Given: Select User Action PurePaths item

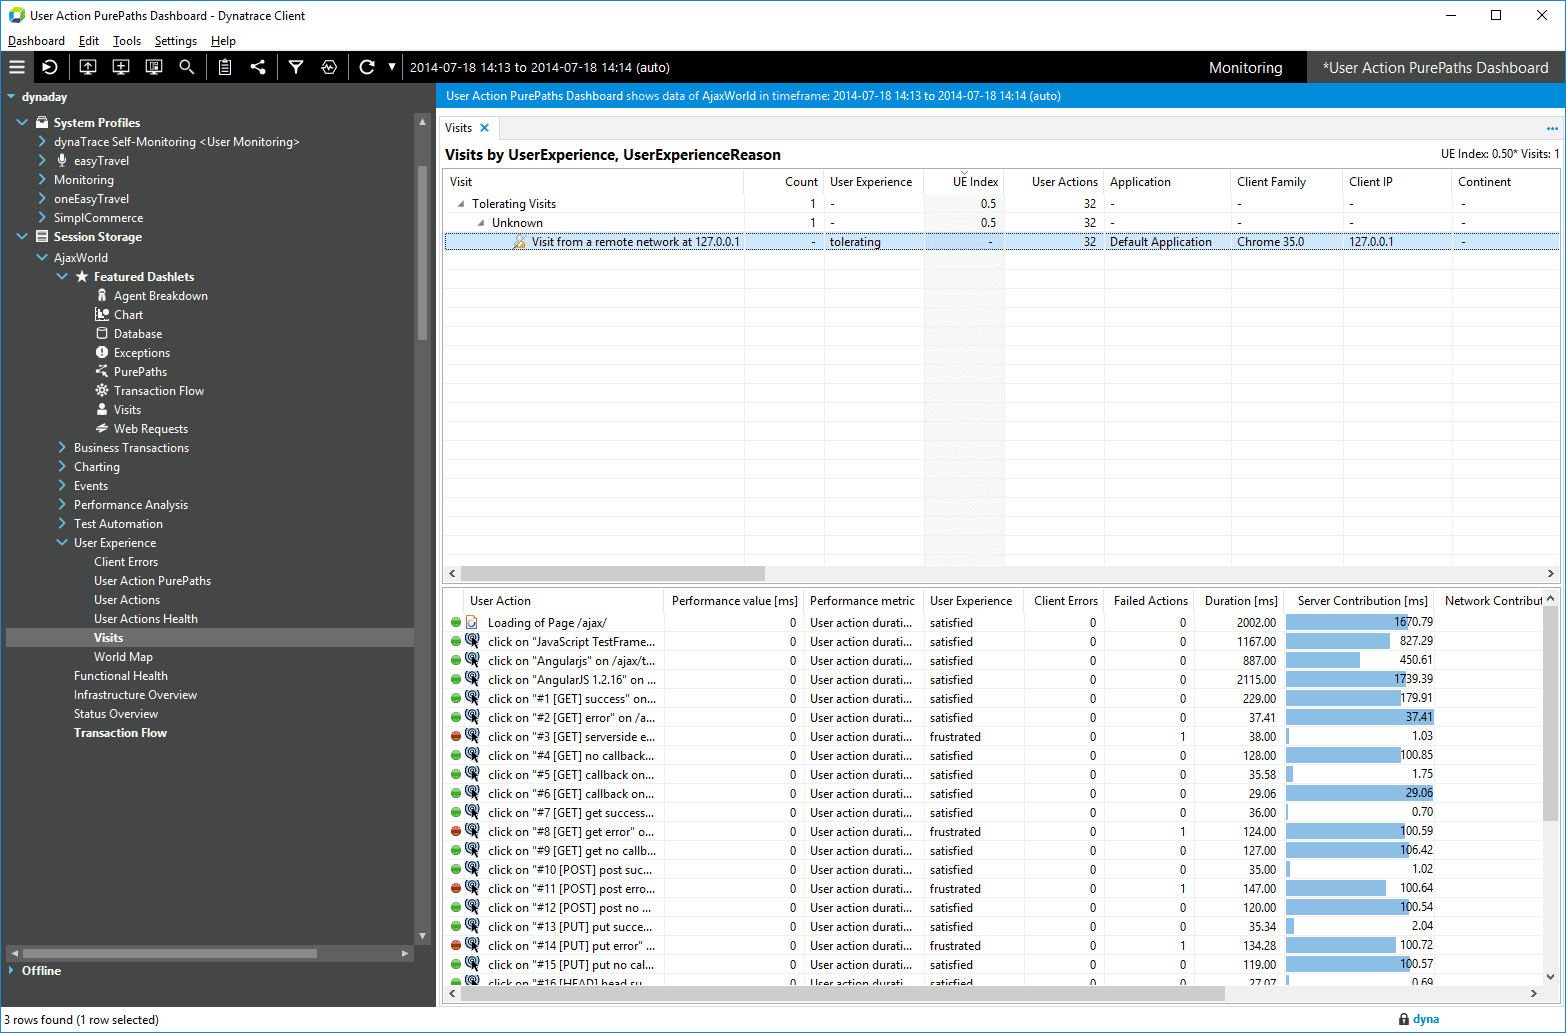Looking at the screenshot, I should click(152, 581).
